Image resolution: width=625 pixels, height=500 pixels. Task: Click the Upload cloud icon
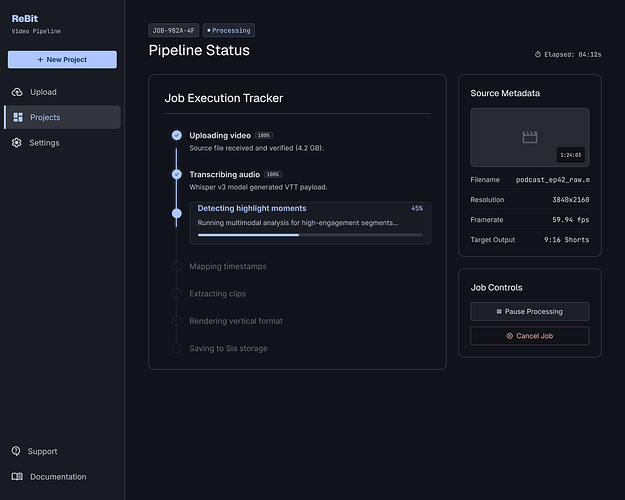pos(17,92)
